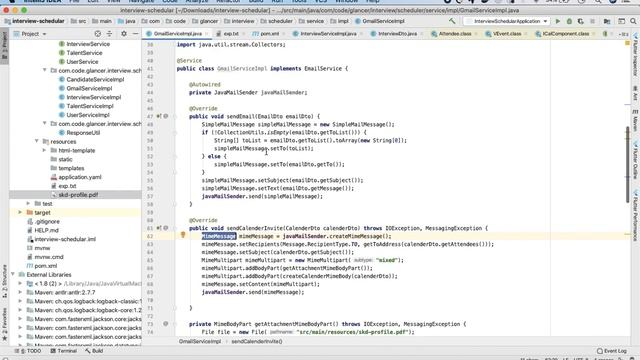Click the sendCalenderInvite() breadcrumb at editor bottom
640x360 pixels.
pos(257,341)
